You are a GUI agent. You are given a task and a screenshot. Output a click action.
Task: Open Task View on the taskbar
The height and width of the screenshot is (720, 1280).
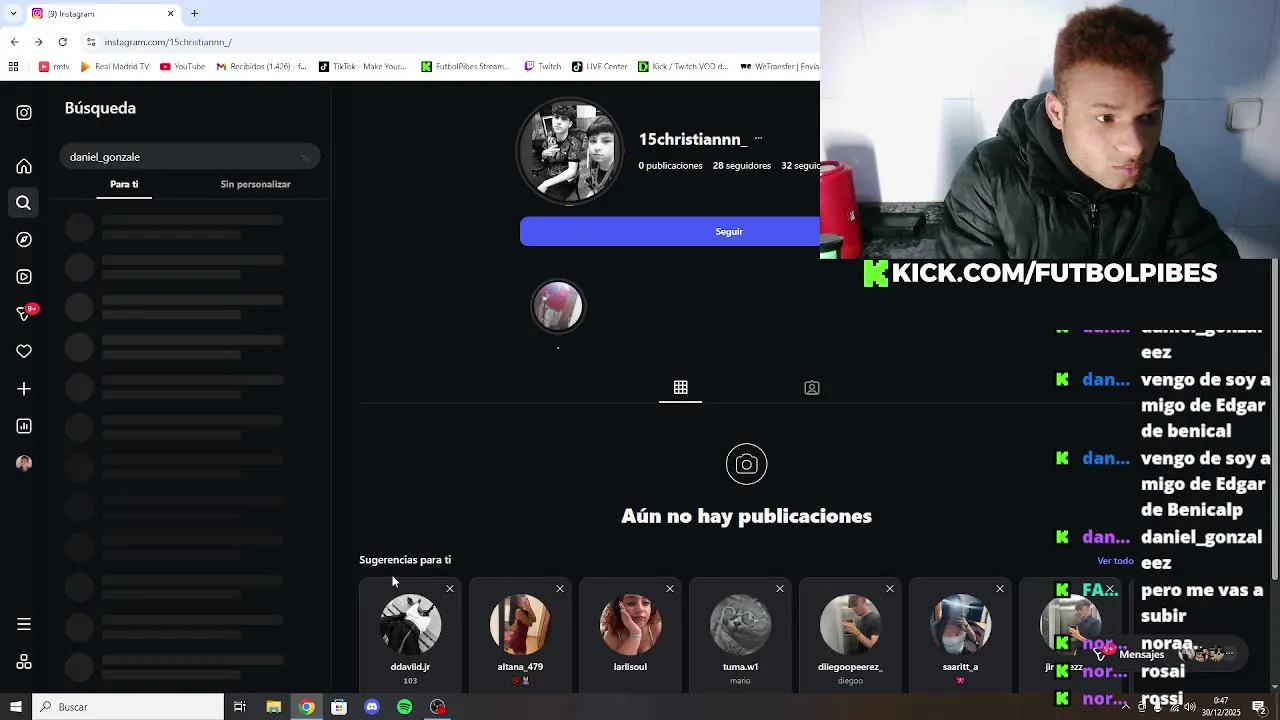(240, 707)
